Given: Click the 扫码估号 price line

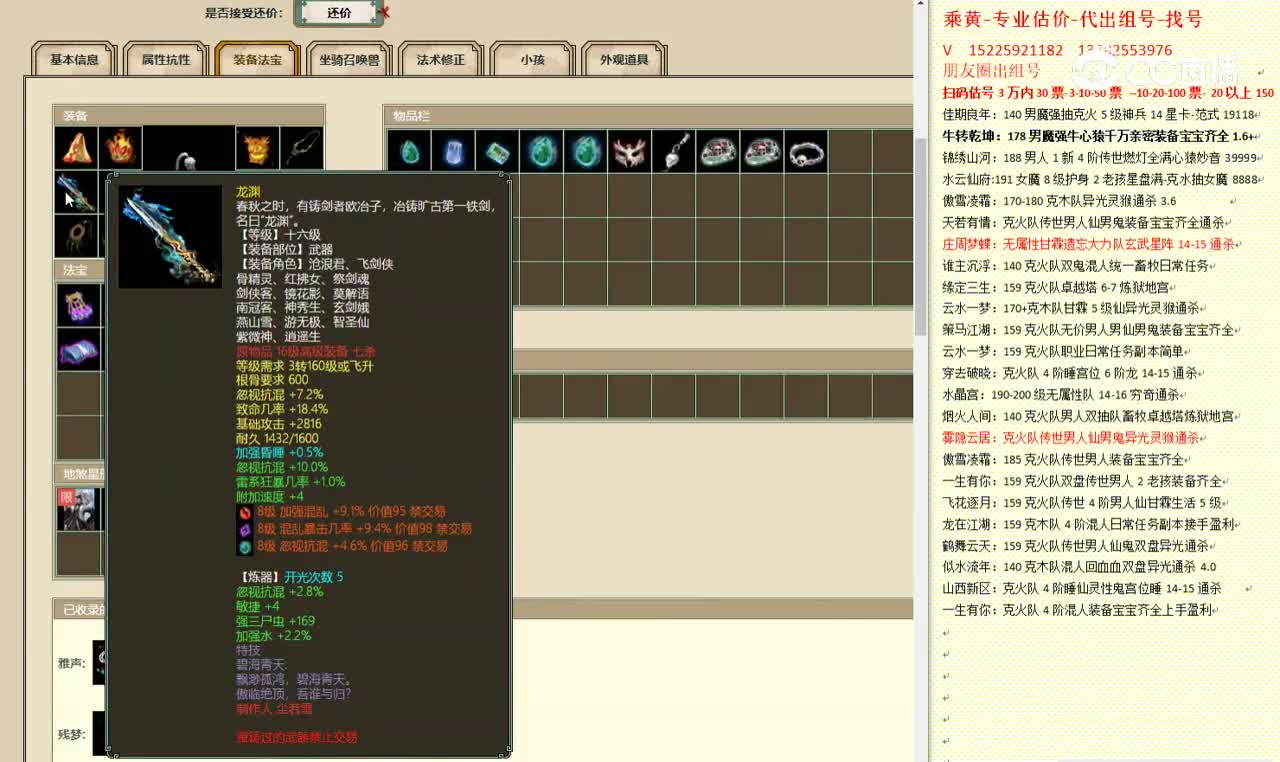Looking at the screenshot, I should tap(1108, 93).
